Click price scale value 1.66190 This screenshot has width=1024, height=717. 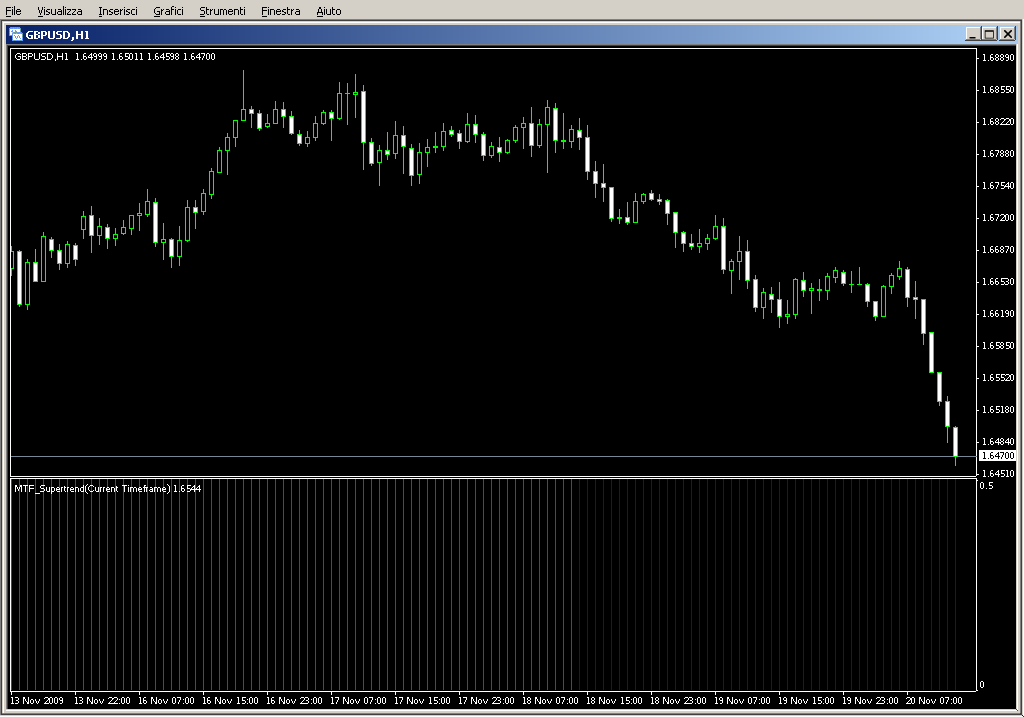[998, 313]
